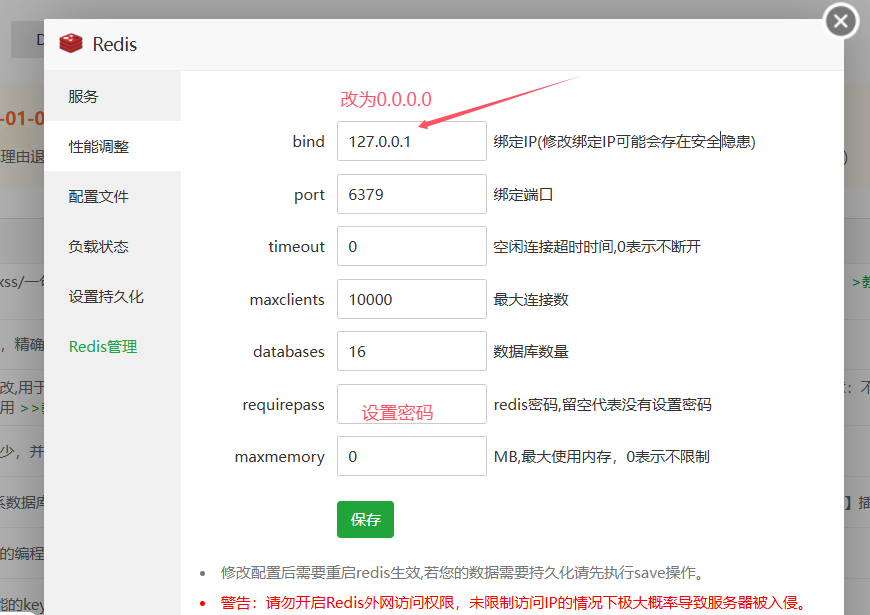870x615 pixels.
Task: Click the 修改配置后需要重启redis note
Action: (462, 572)
